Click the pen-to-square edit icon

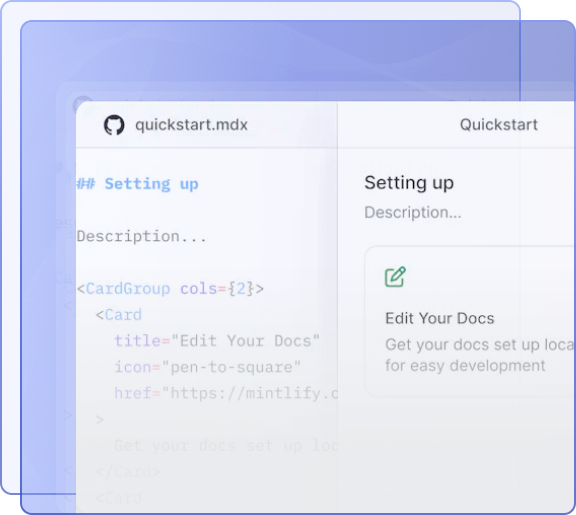tap(395, 277)
